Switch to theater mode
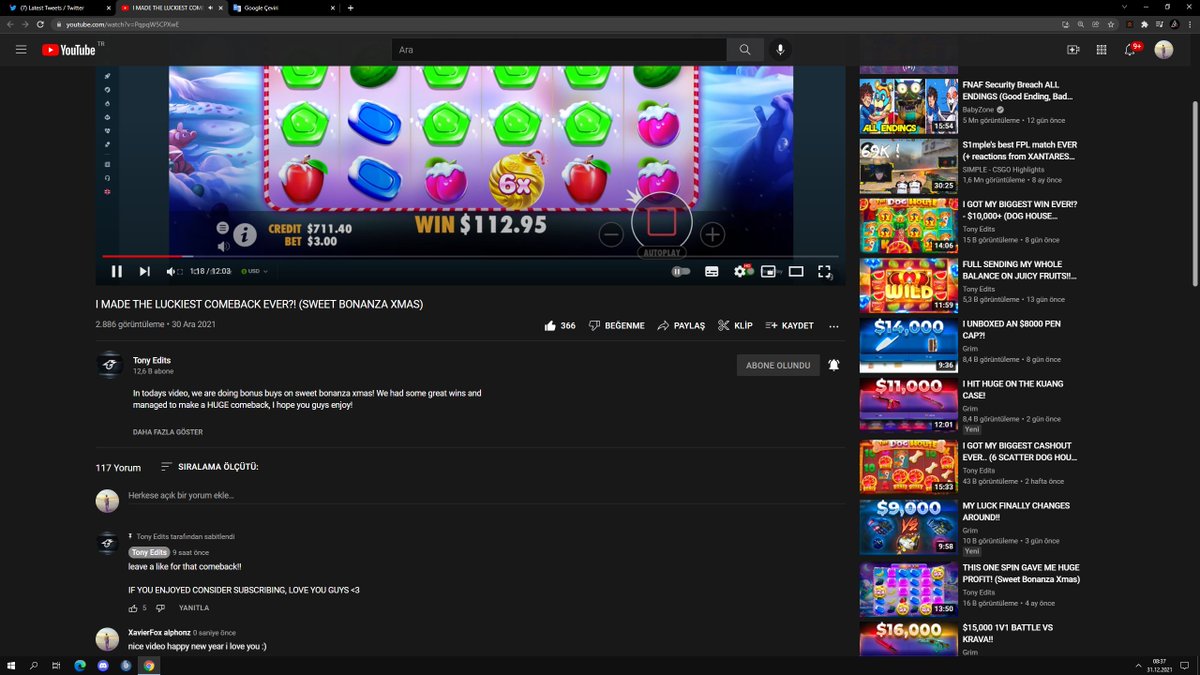 pyautogui.click(x=796, y=271)
